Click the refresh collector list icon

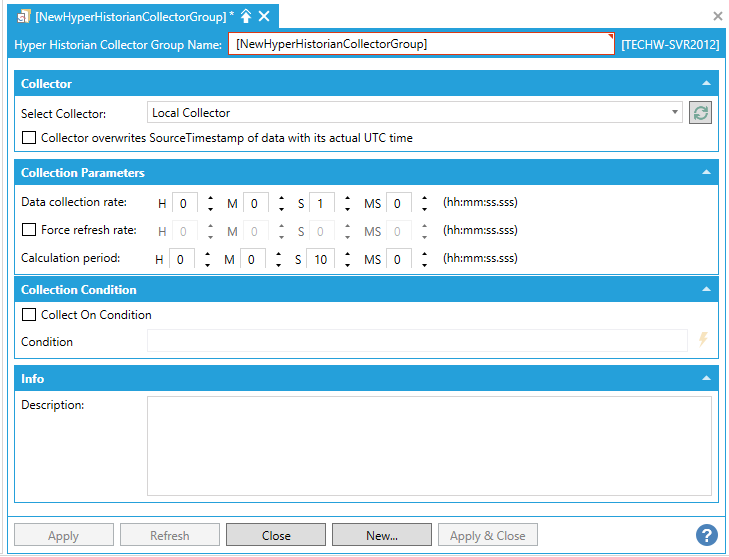click(x=700, y=113)
